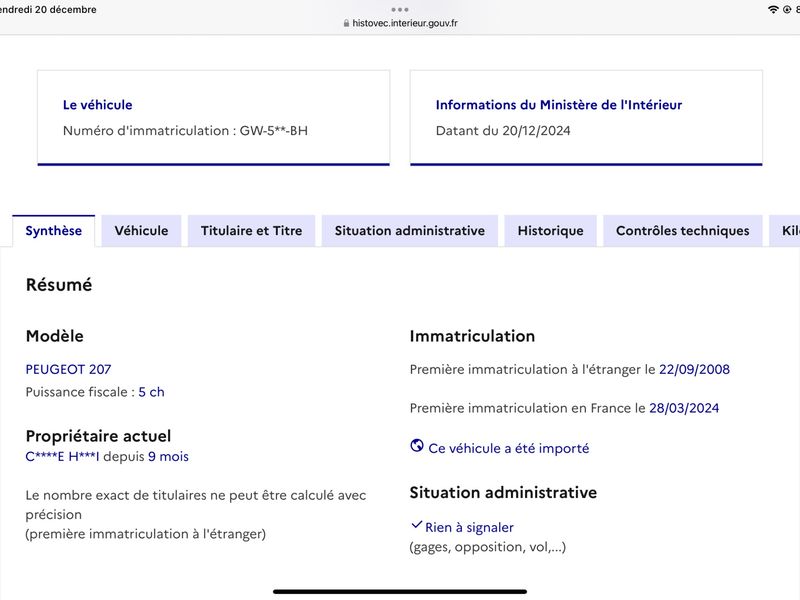Click the histovec.interieur.gouv.fr address bar
800x600 pixels.
[x=400, y=23]
